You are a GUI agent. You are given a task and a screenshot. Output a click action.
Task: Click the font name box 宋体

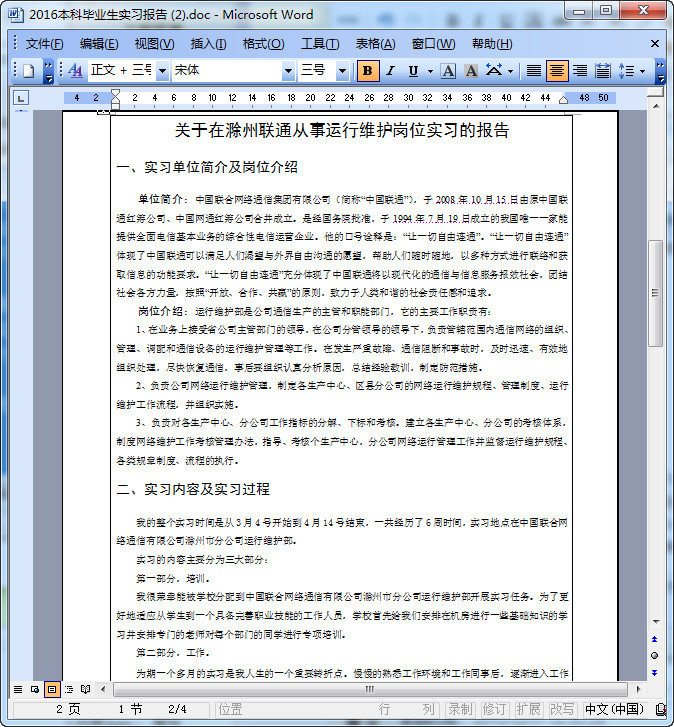[227, 71]
